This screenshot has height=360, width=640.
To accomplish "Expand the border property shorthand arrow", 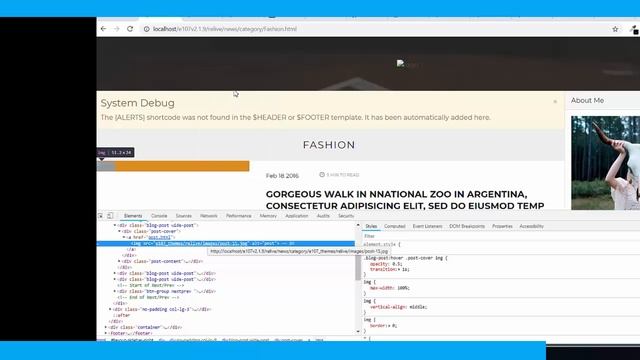I will pos(389,326).
